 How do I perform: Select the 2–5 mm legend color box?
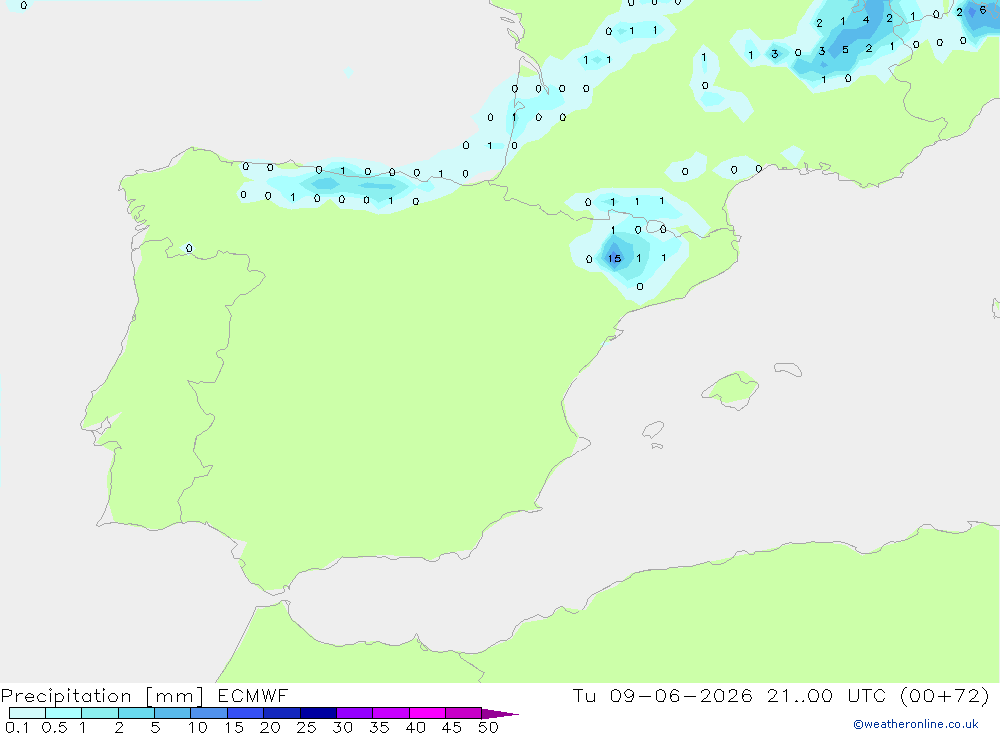[x=136, y=713]
